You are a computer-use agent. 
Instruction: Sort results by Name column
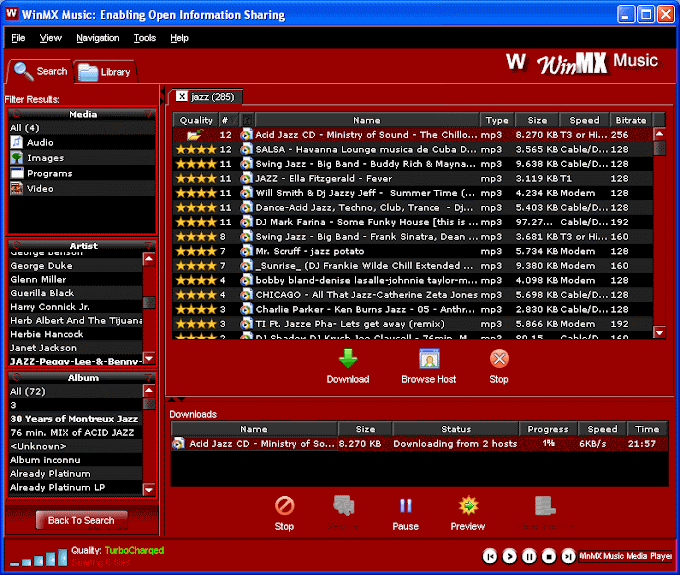[x=367, y=120]
